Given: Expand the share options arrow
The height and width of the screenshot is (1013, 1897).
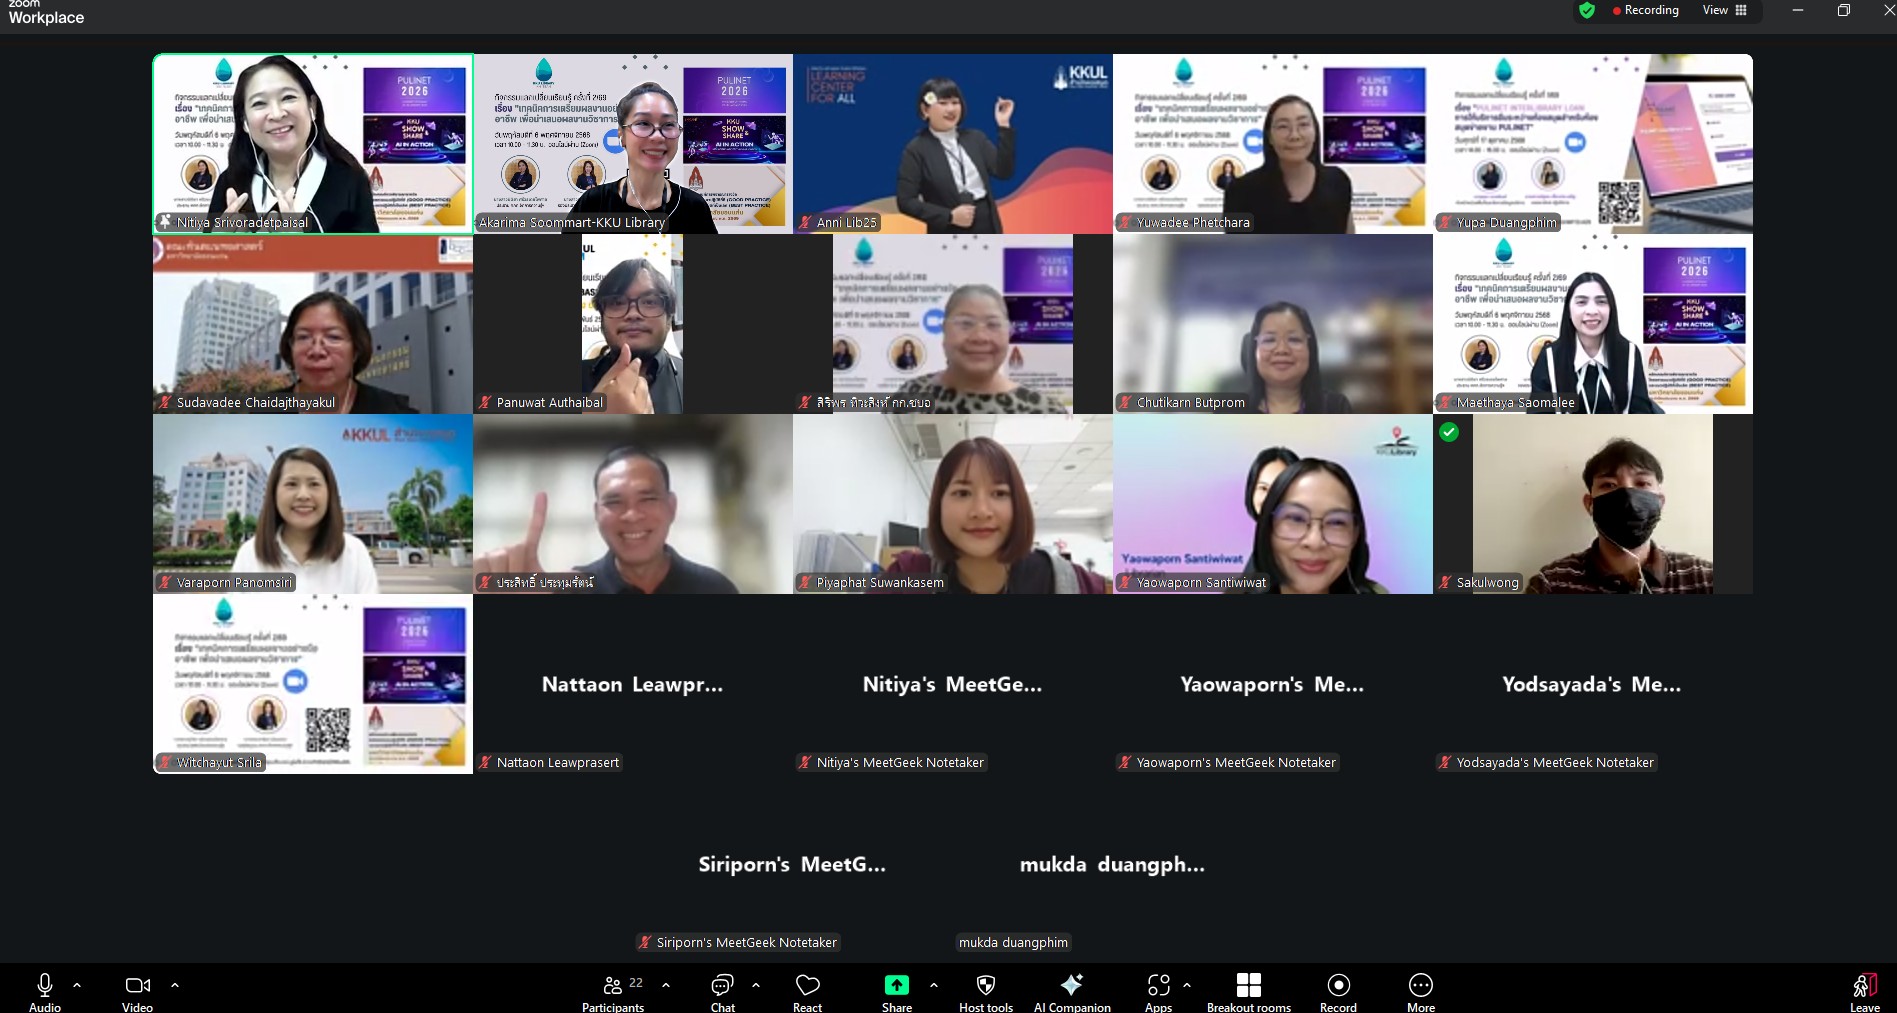Looking at the screenshot, I should (x=934, y=985).
